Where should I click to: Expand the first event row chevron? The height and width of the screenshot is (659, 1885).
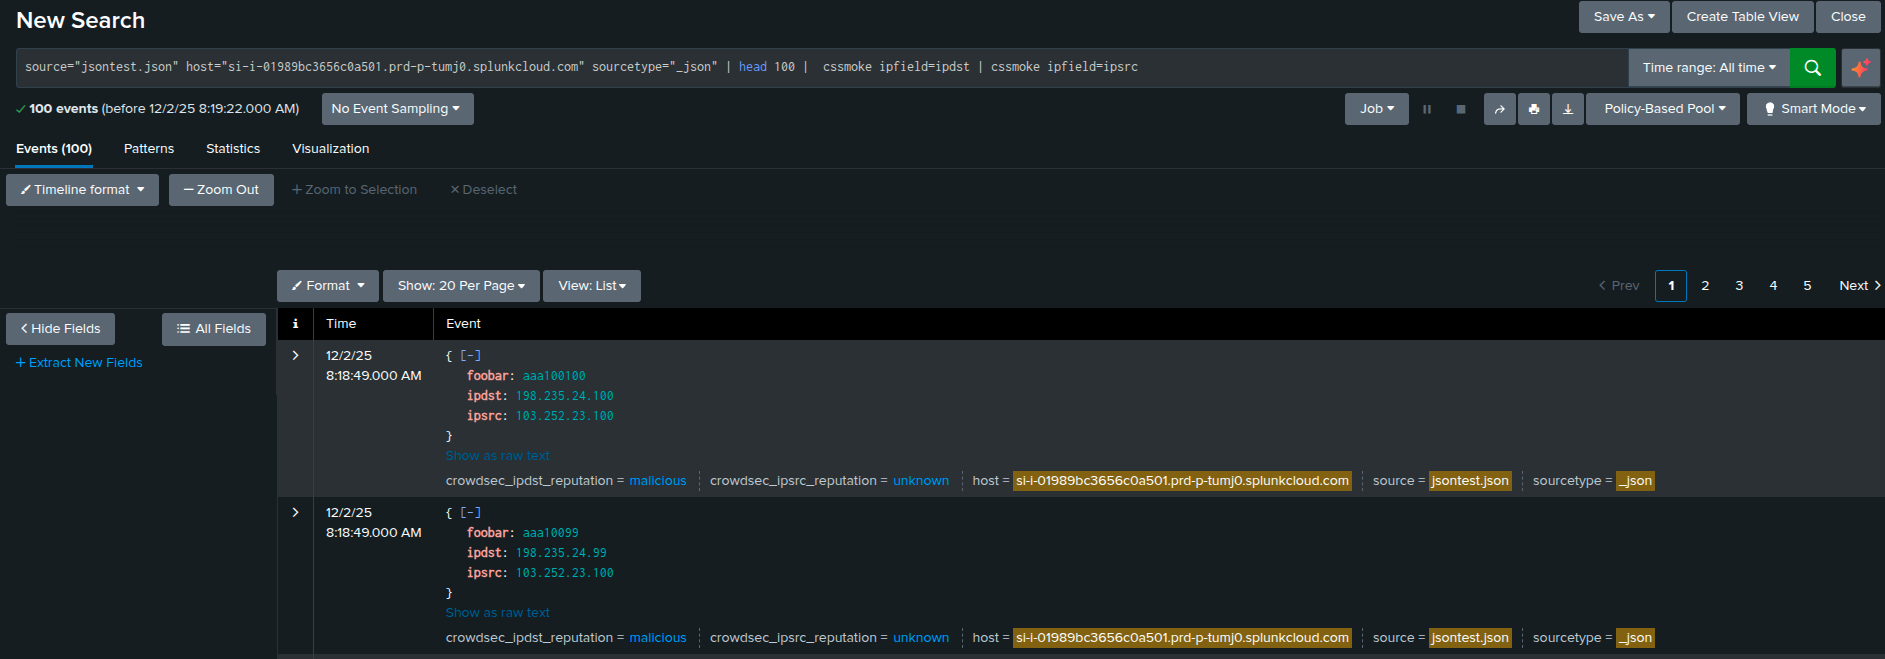295,356
